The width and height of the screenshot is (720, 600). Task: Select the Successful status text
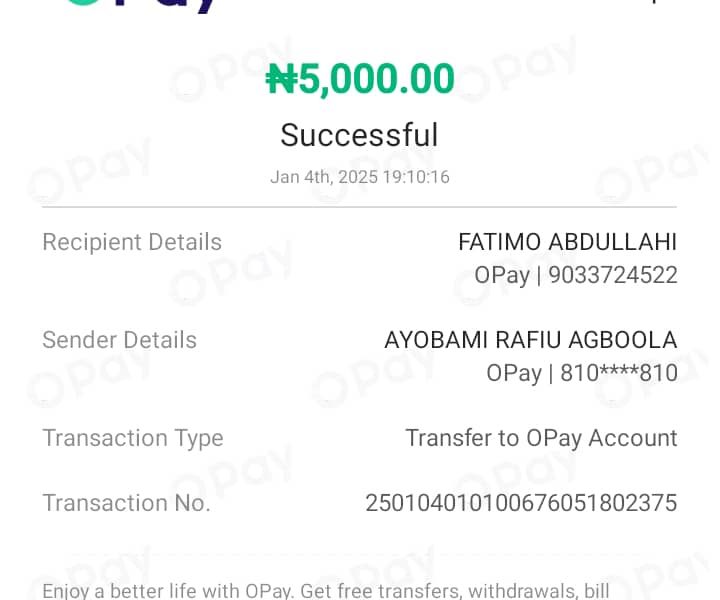(x=359, y=135)
